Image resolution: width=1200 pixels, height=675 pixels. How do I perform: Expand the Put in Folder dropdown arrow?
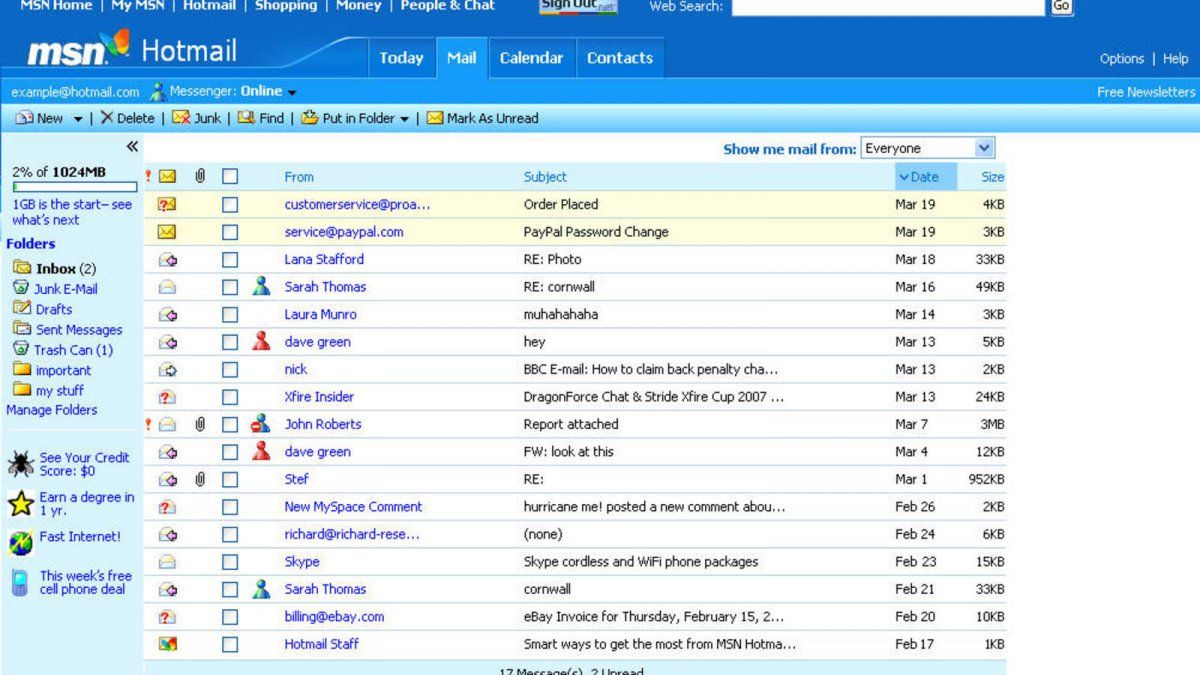point(404,119)
